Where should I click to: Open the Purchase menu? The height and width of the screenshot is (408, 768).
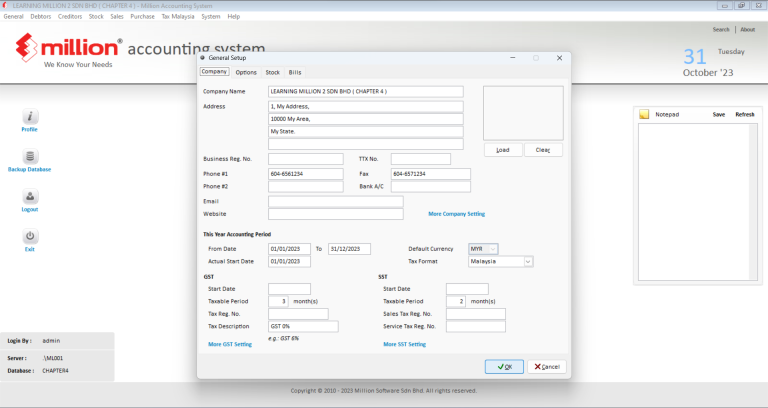coord(143,16)
